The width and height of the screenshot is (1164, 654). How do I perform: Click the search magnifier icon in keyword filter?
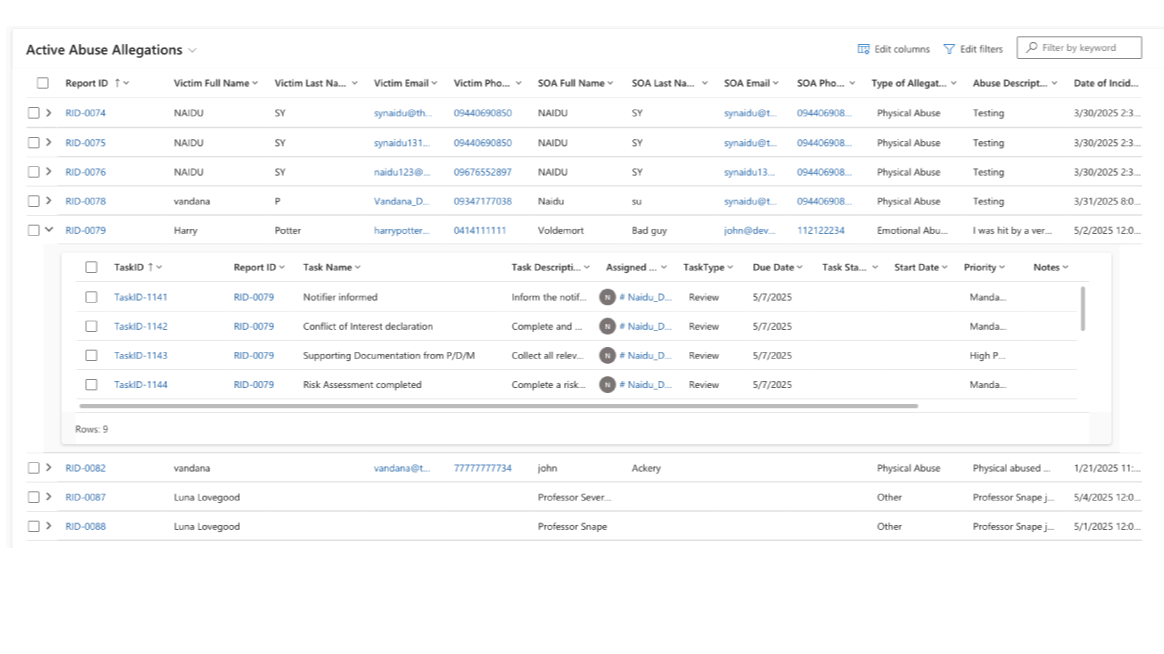coord(1032,48)
